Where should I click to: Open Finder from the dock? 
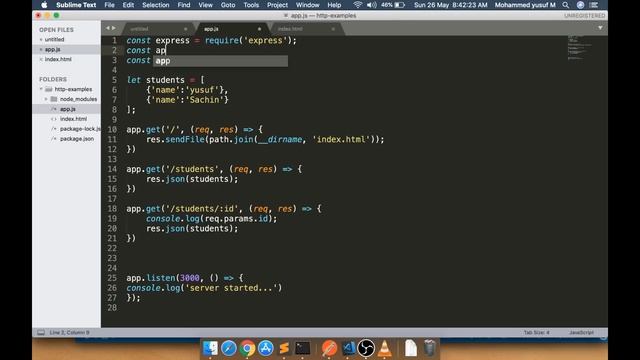[210, 348]
